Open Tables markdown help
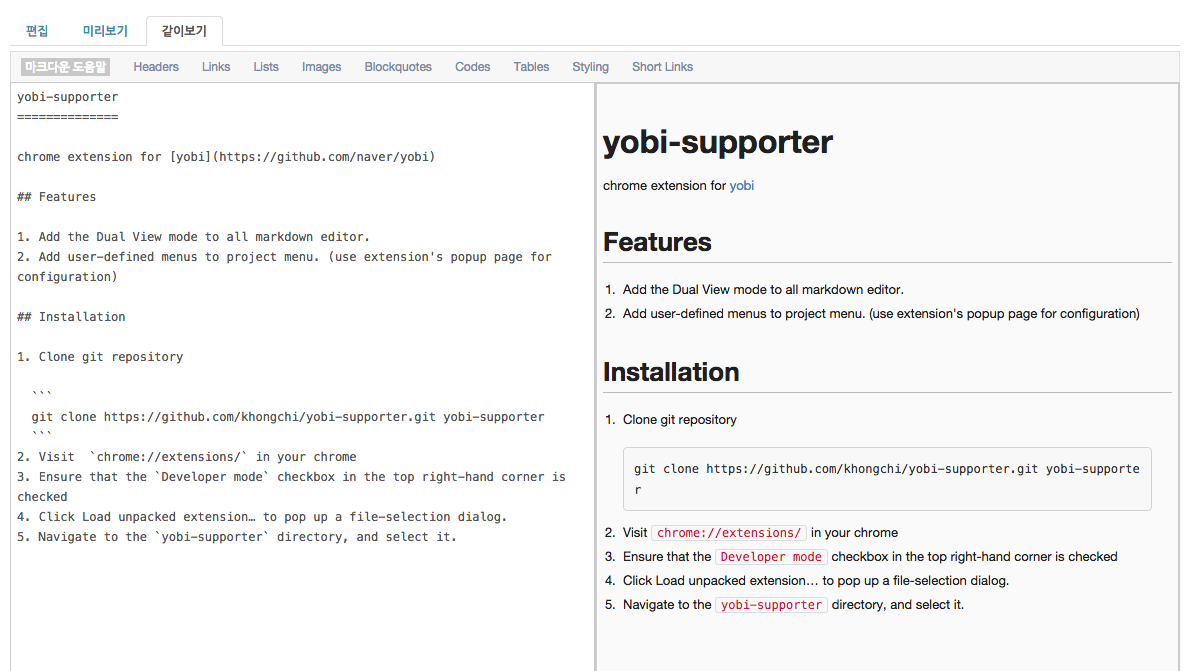This screenshot has height=671, width=1189. pyautogui.click(x=531, y=67)
